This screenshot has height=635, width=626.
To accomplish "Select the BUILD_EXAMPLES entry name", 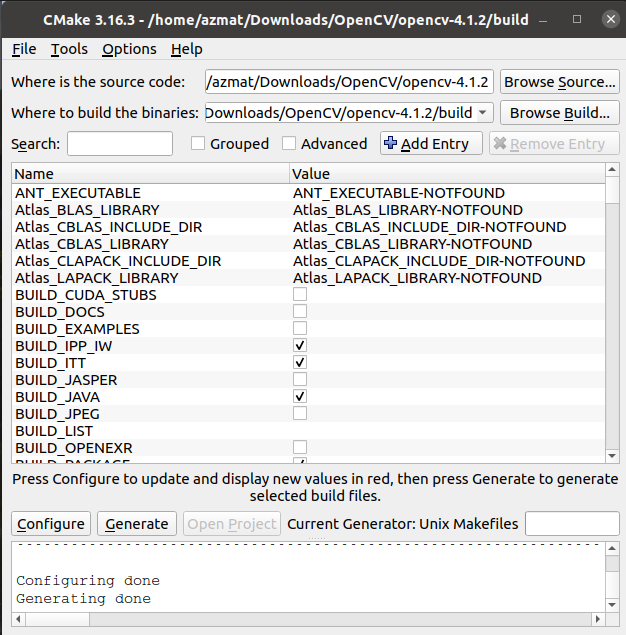I will tap(77, 329).
